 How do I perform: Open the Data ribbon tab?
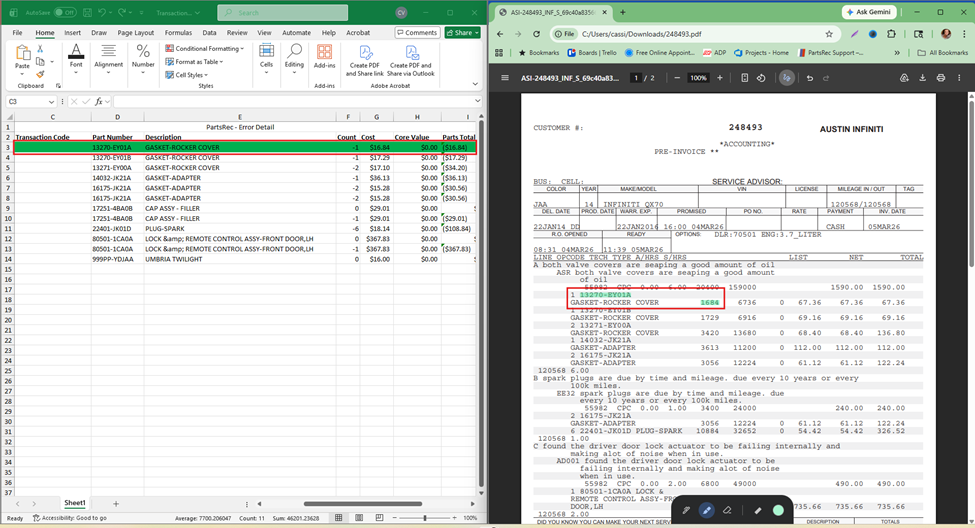(210, 32)
